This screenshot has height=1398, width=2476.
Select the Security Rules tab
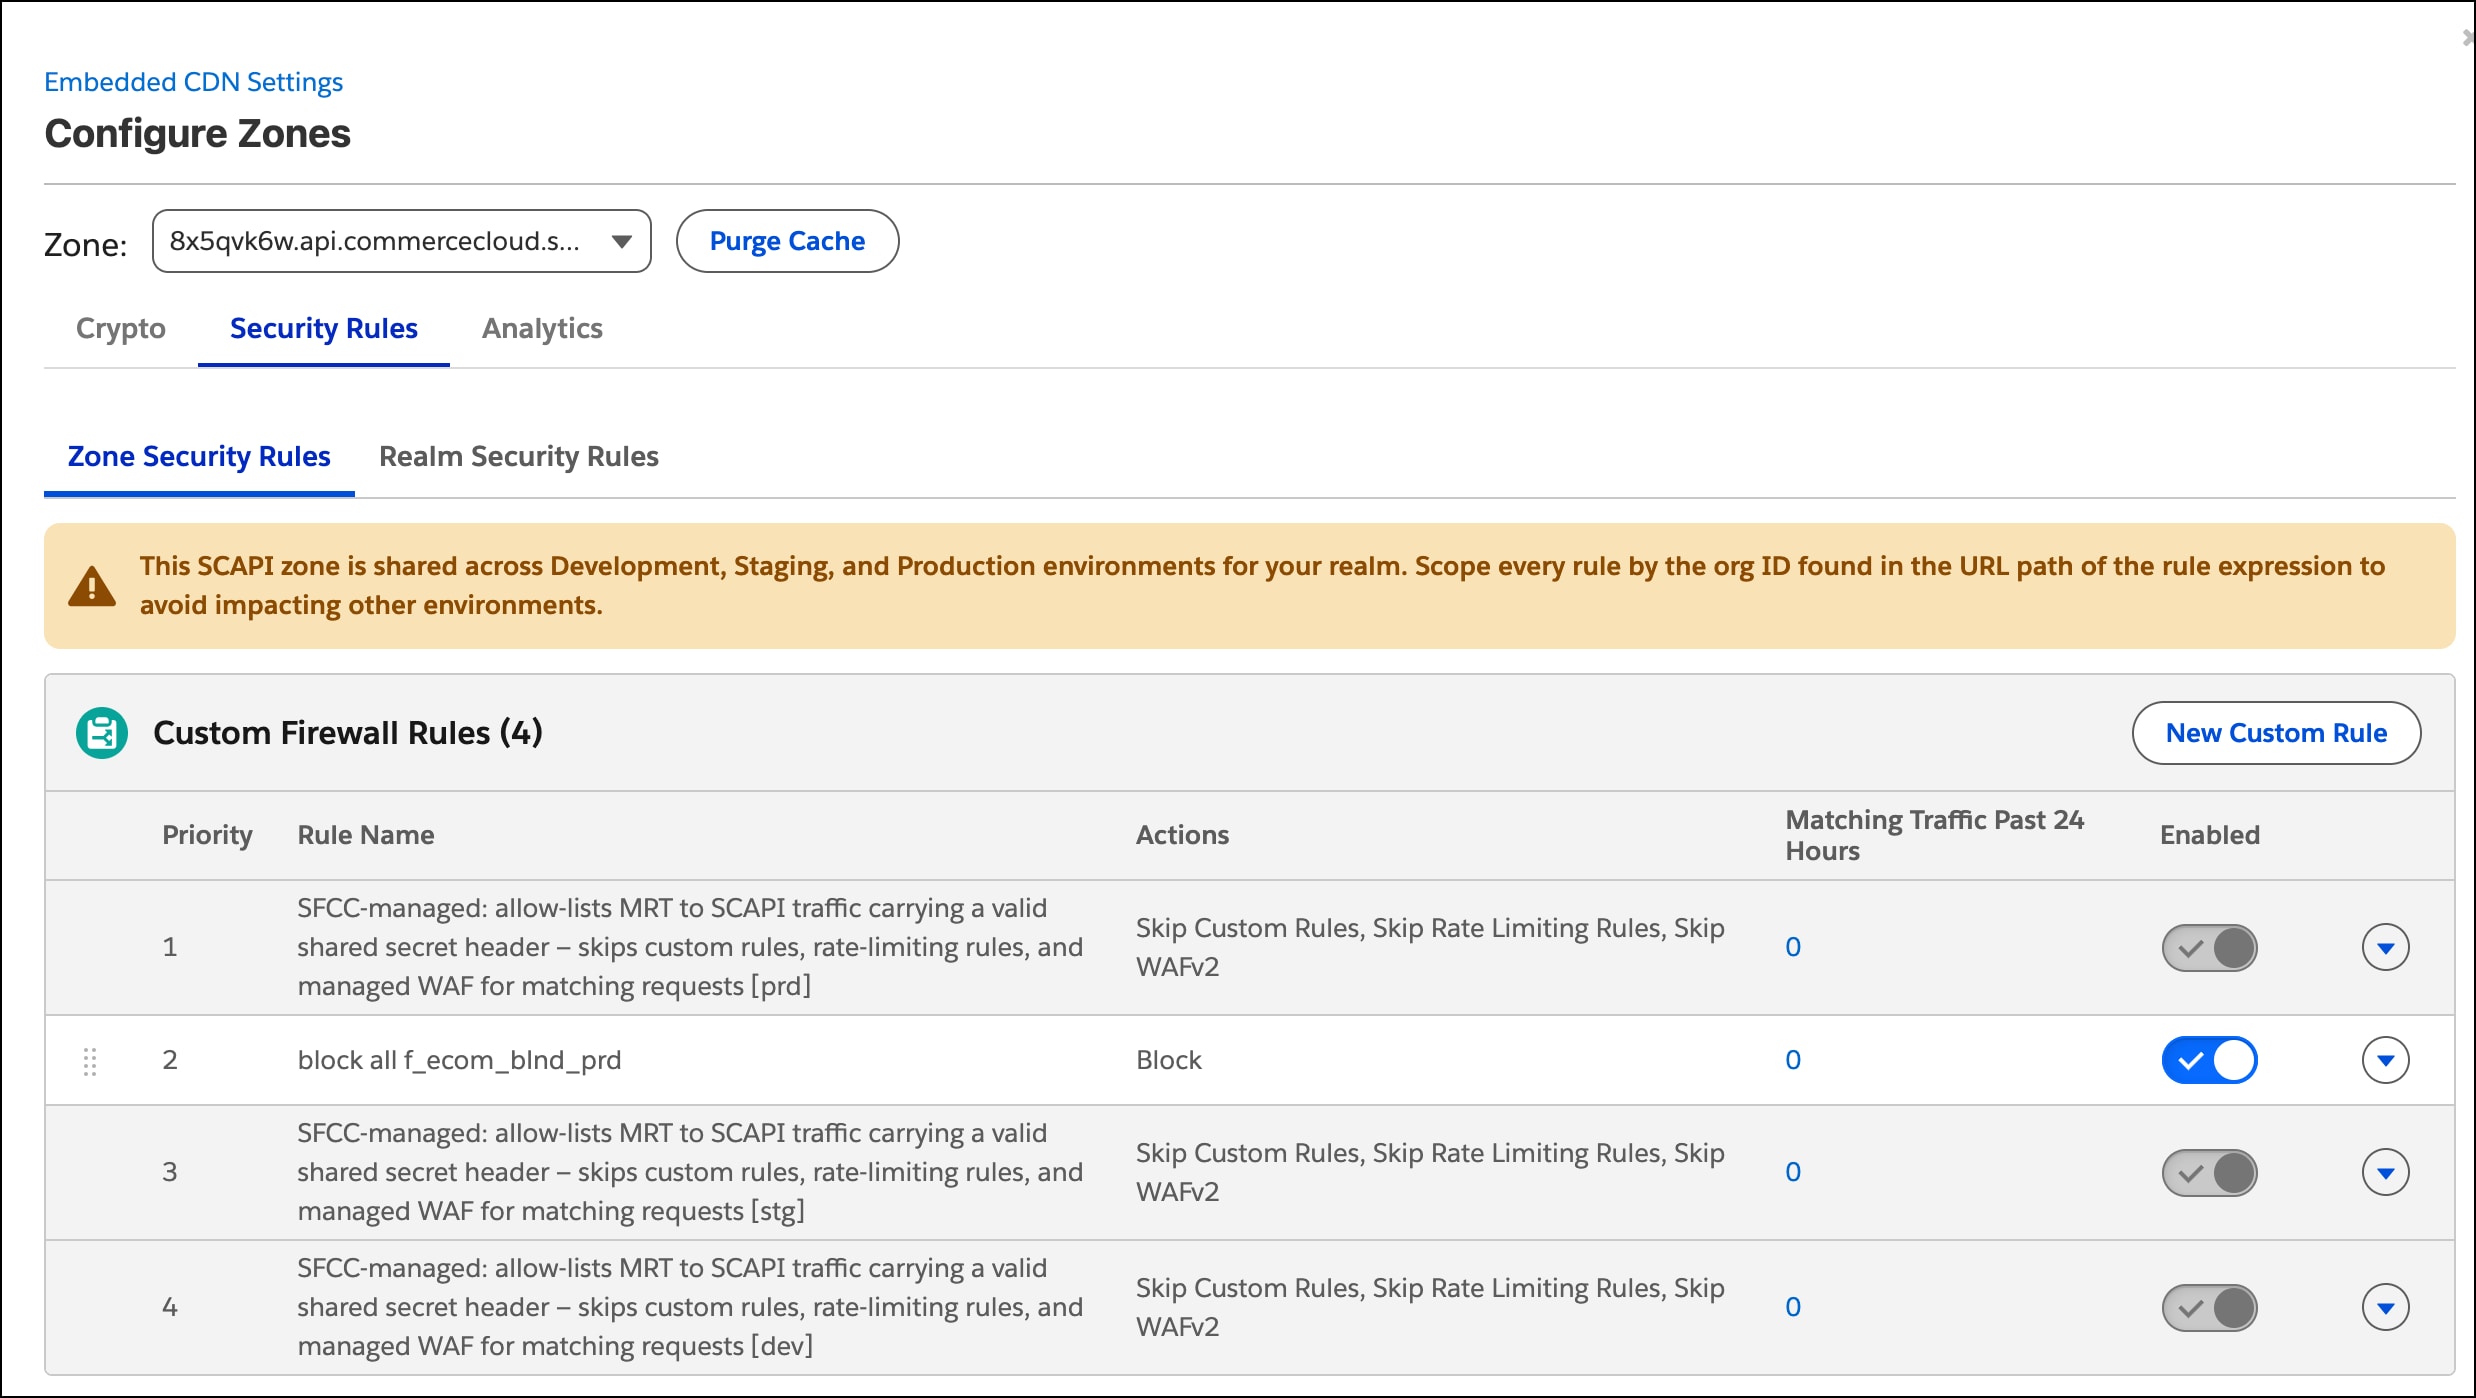(x=324, y=329)
